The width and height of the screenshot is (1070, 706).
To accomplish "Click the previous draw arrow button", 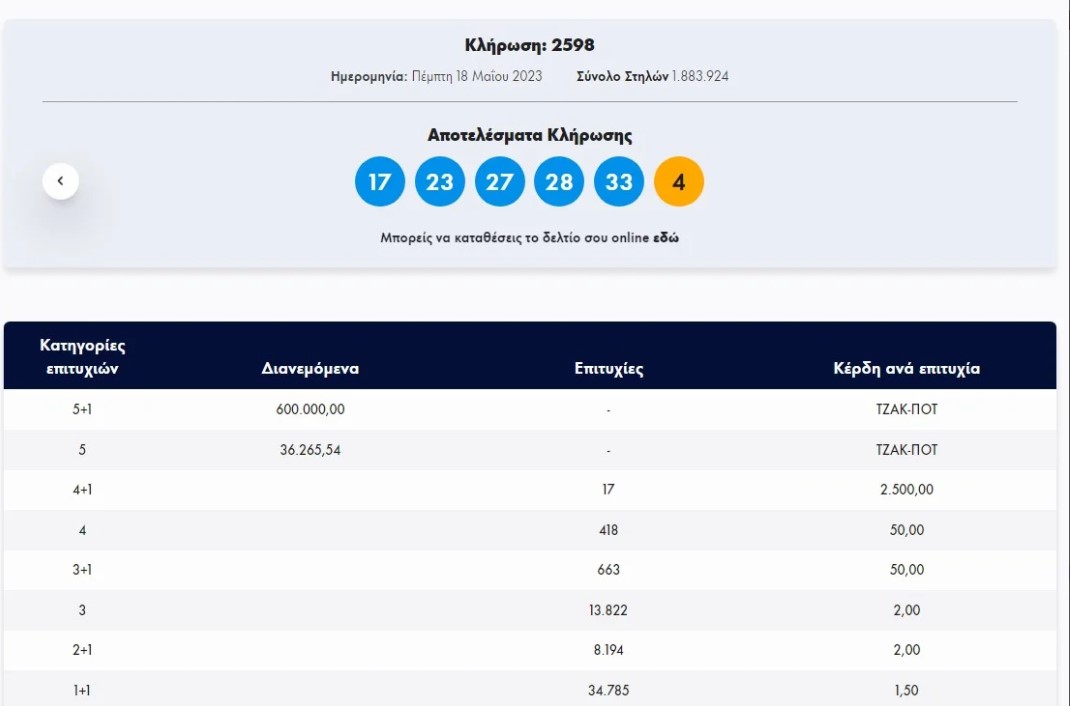I will click(x=60, y=181).
